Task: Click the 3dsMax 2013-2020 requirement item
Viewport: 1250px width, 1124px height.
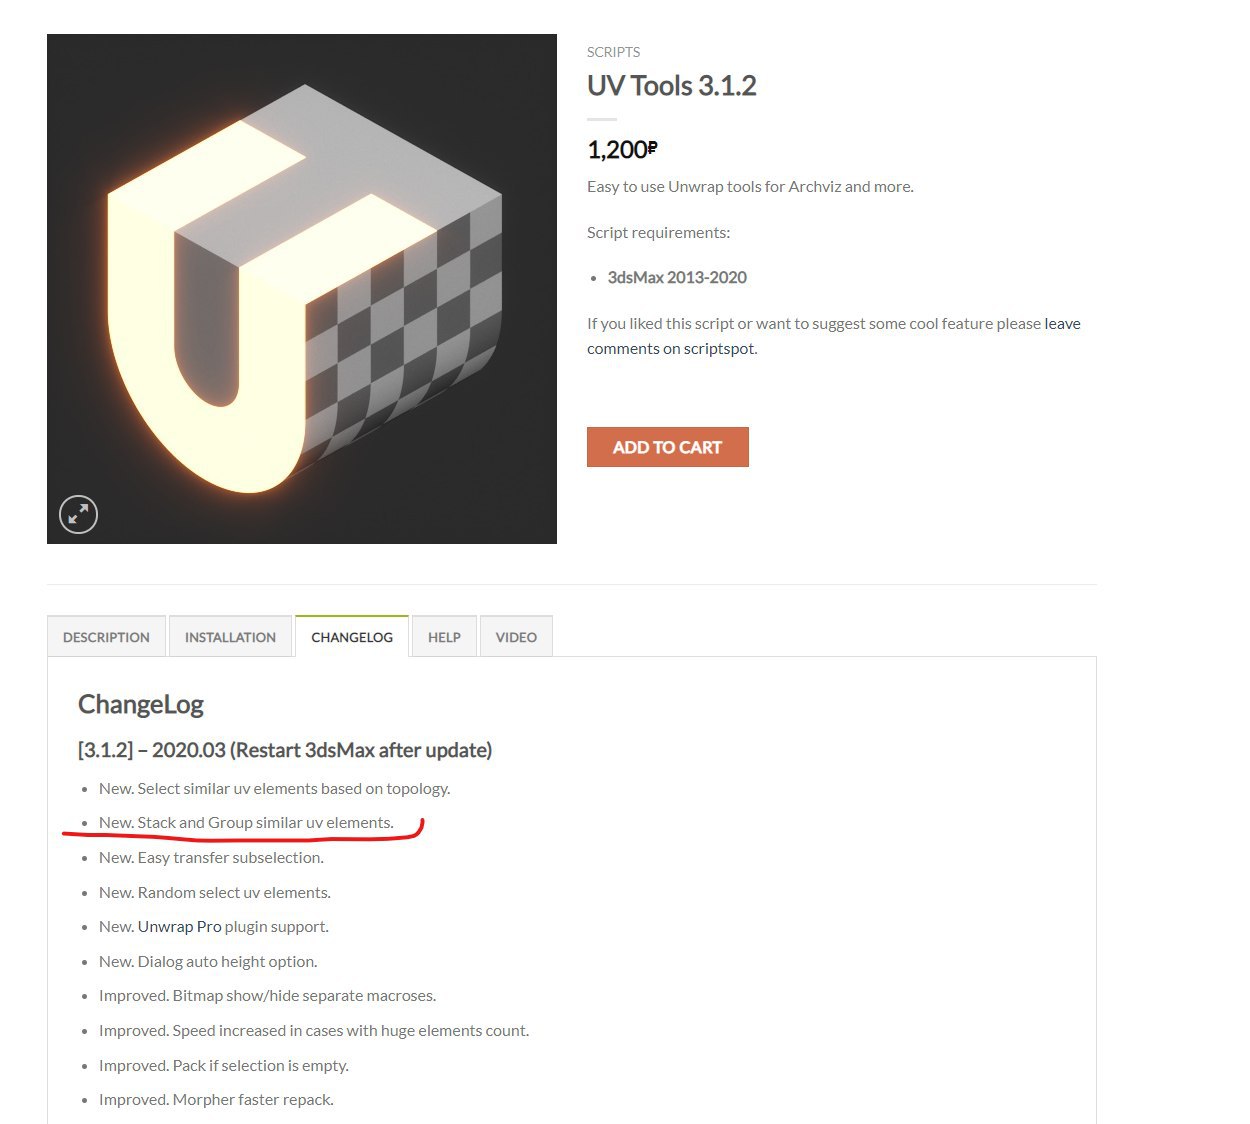Action: click(677, 278)
